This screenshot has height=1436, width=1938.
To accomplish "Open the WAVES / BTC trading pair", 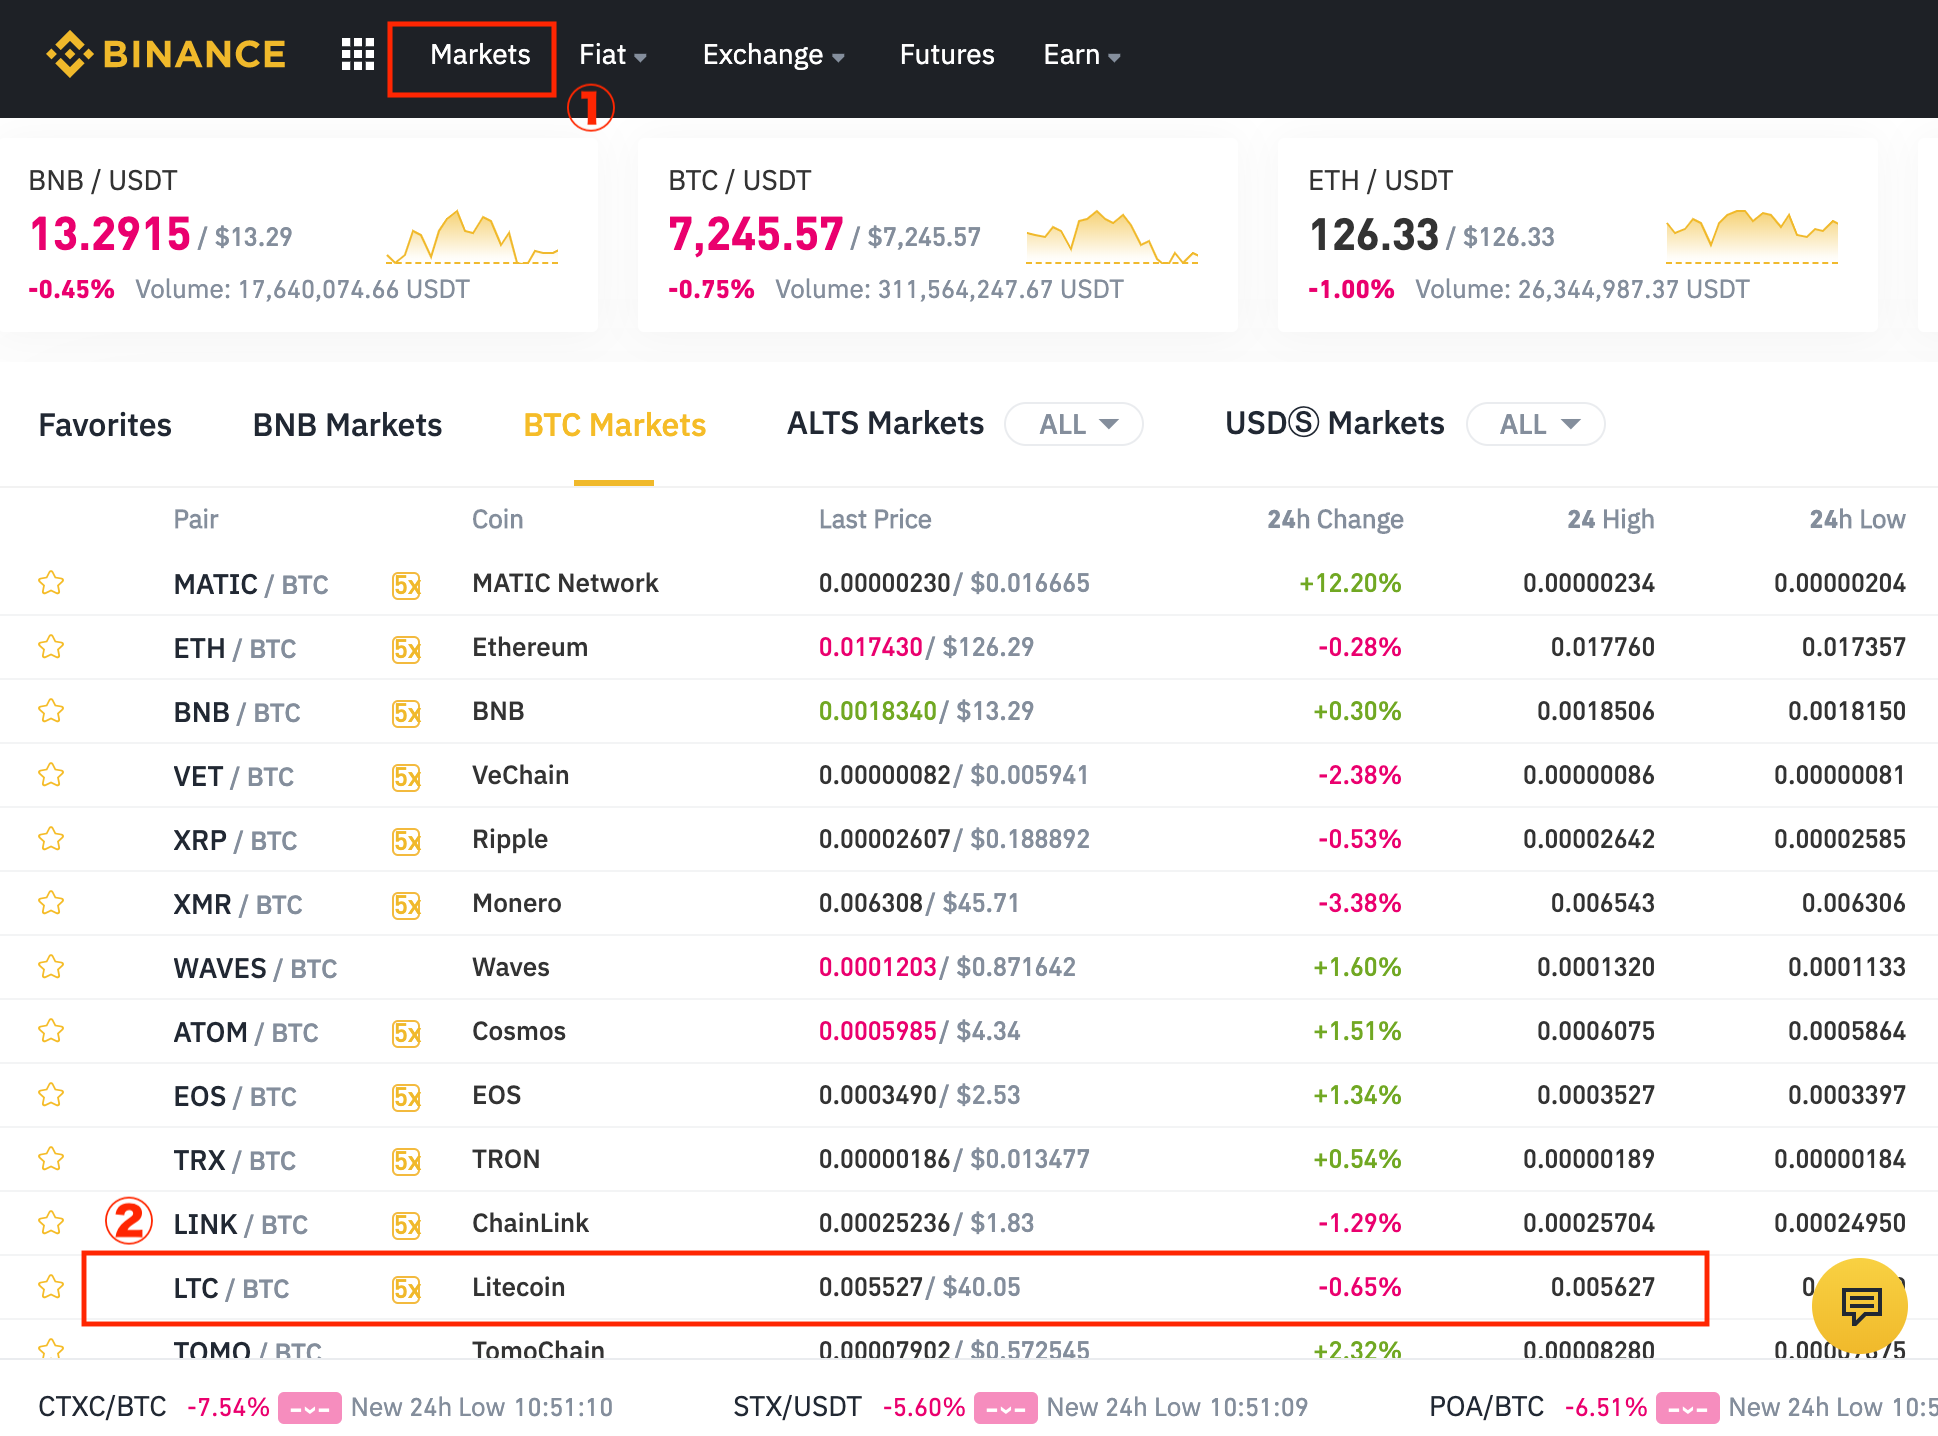I will click(x=255, y=968).
